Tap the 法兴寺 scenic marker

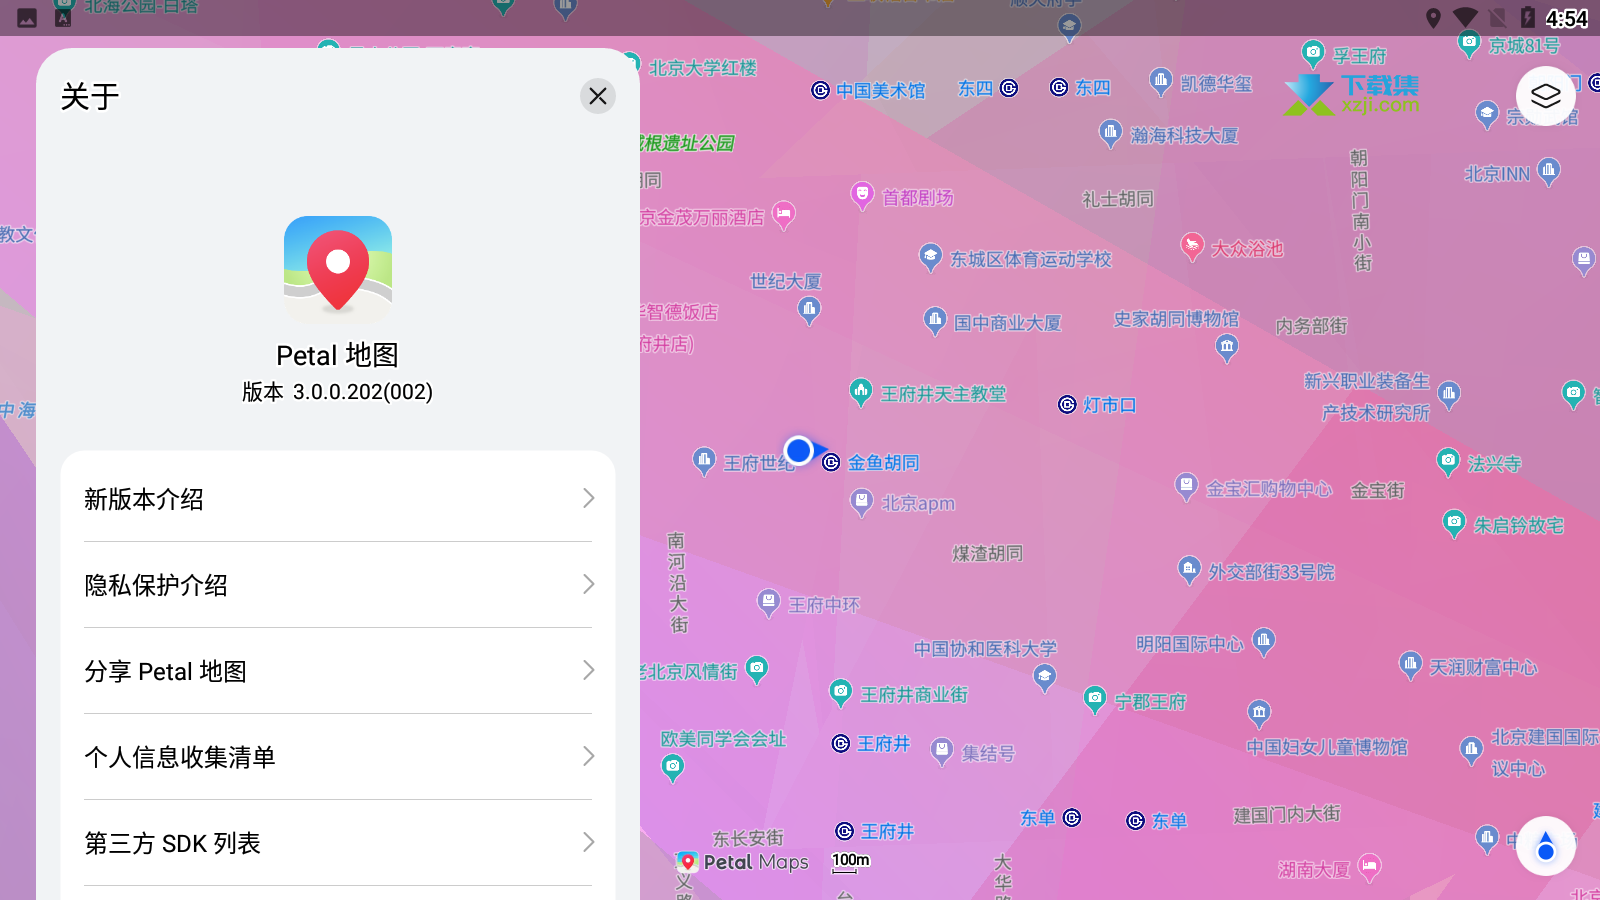coord(1447,461)
